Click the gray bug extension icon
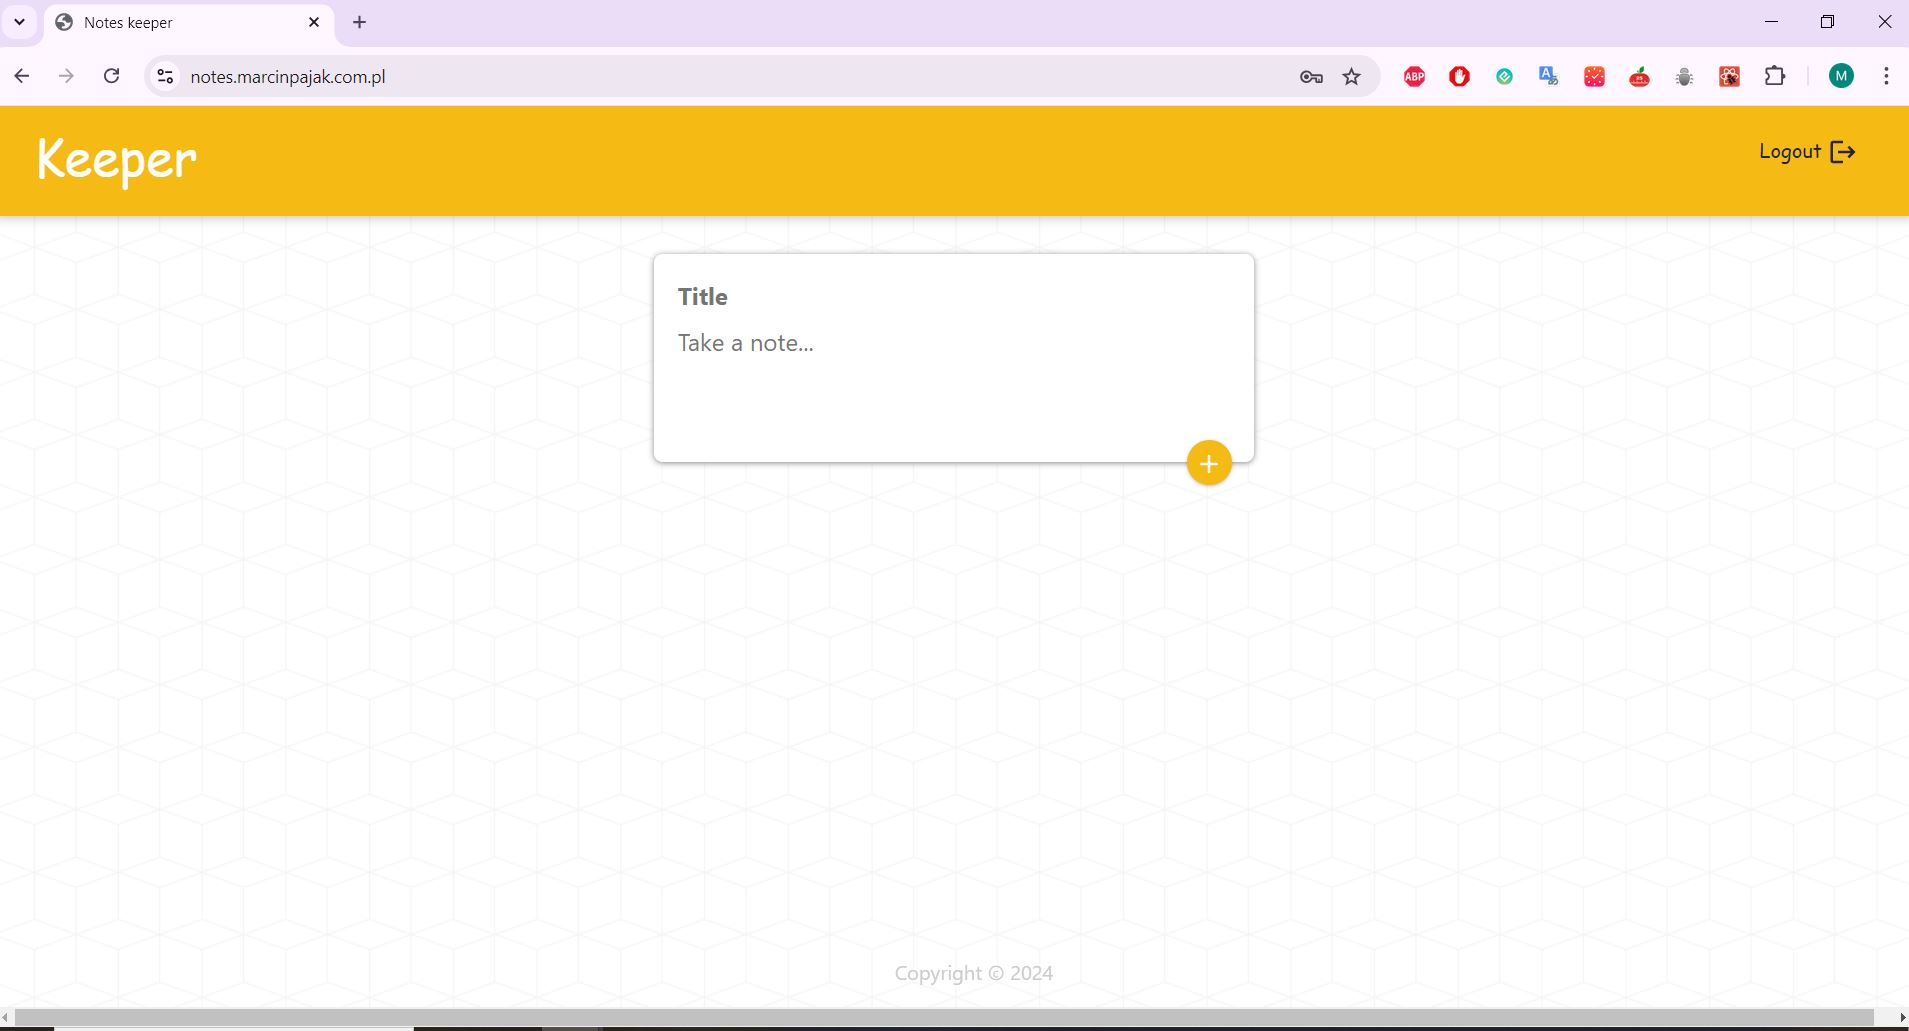Viewport: 1909px width, 1031px height. 1684,77
